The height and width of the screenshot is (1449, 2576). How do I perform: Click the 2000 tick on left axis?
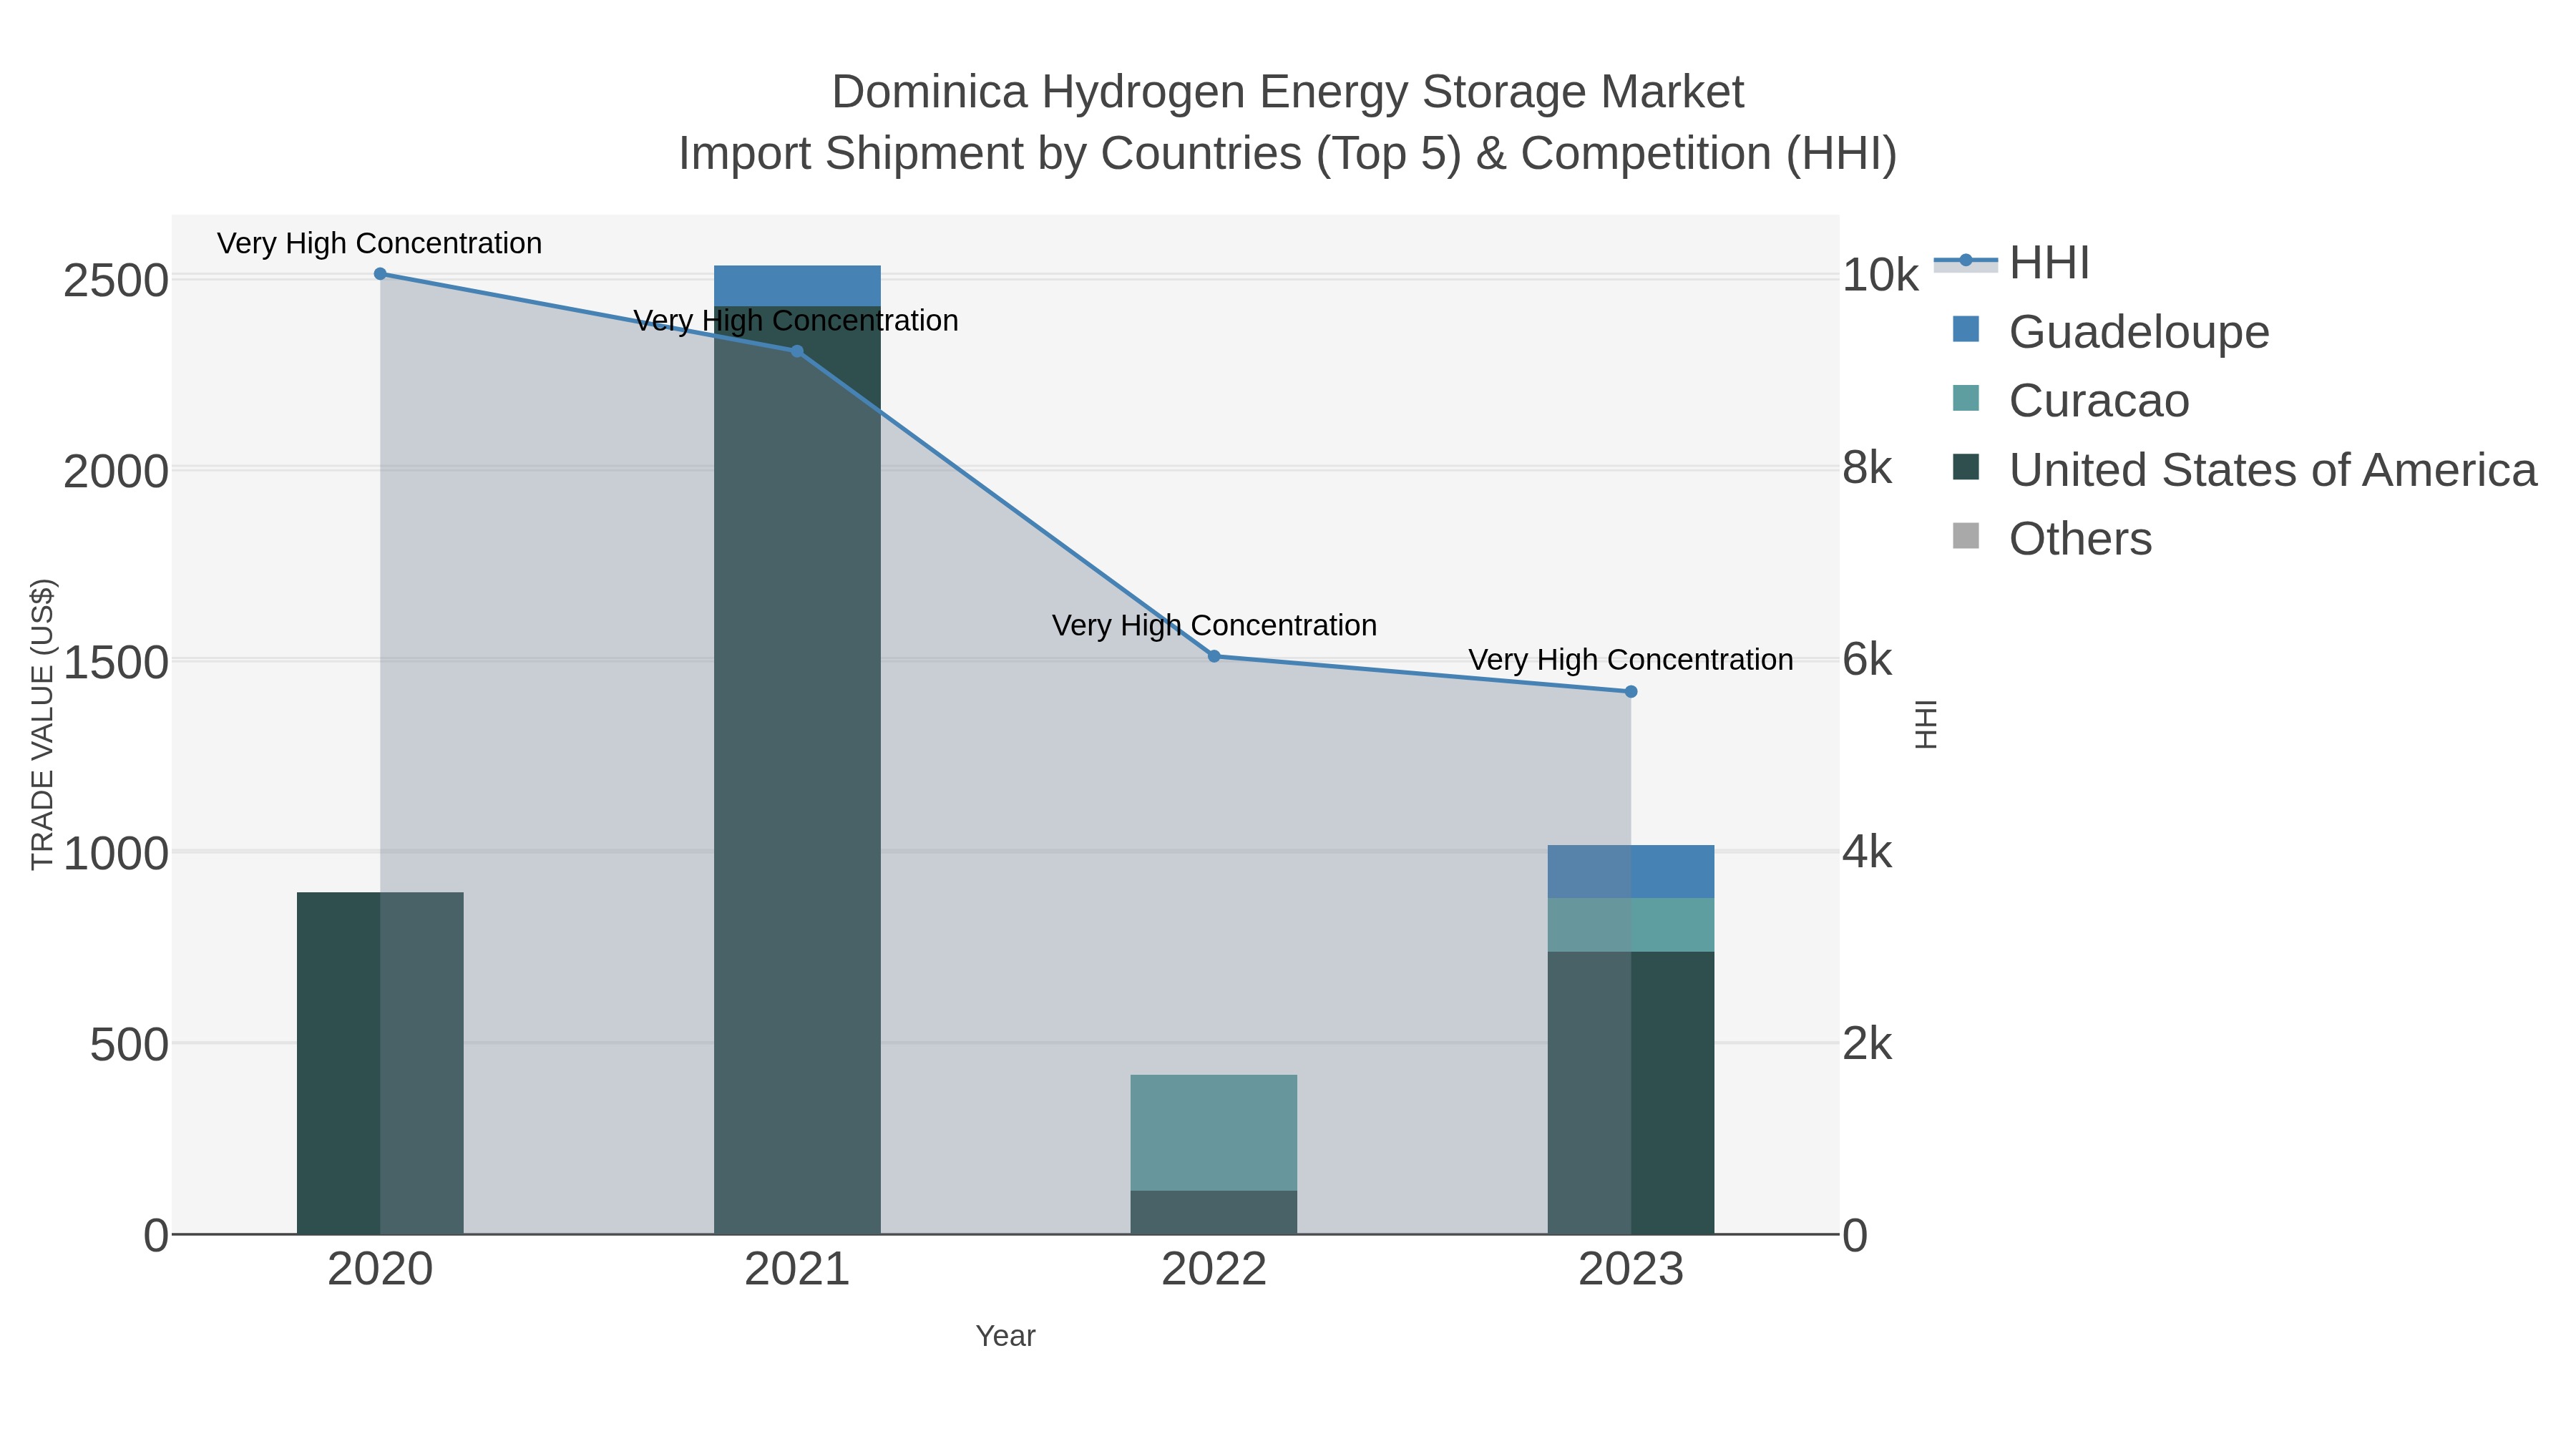click(x=116, y=472)
